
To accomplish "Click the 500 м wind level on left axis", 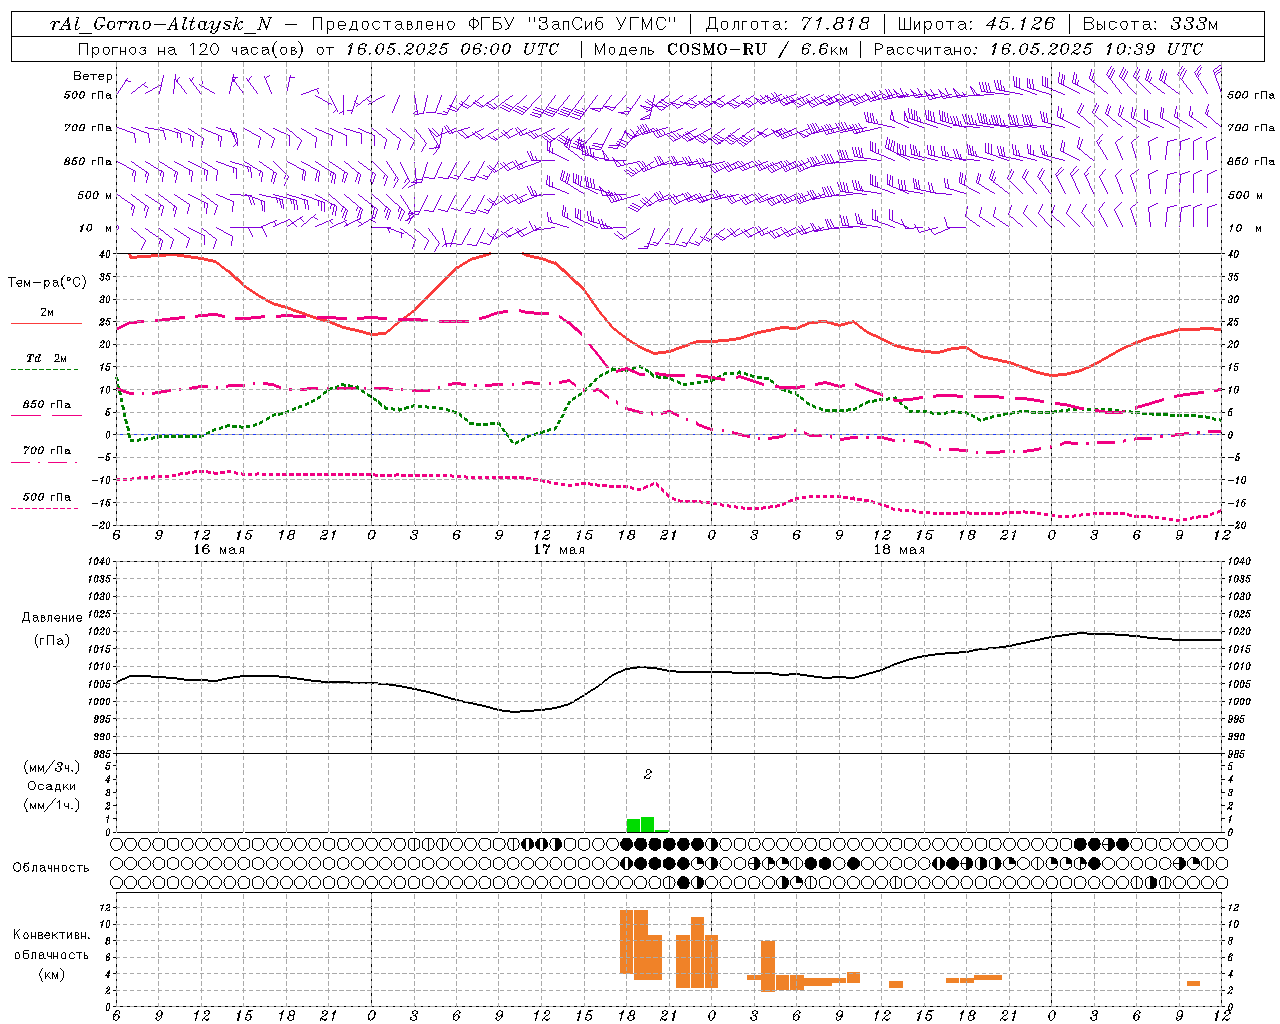I will (x=96, y=196).
